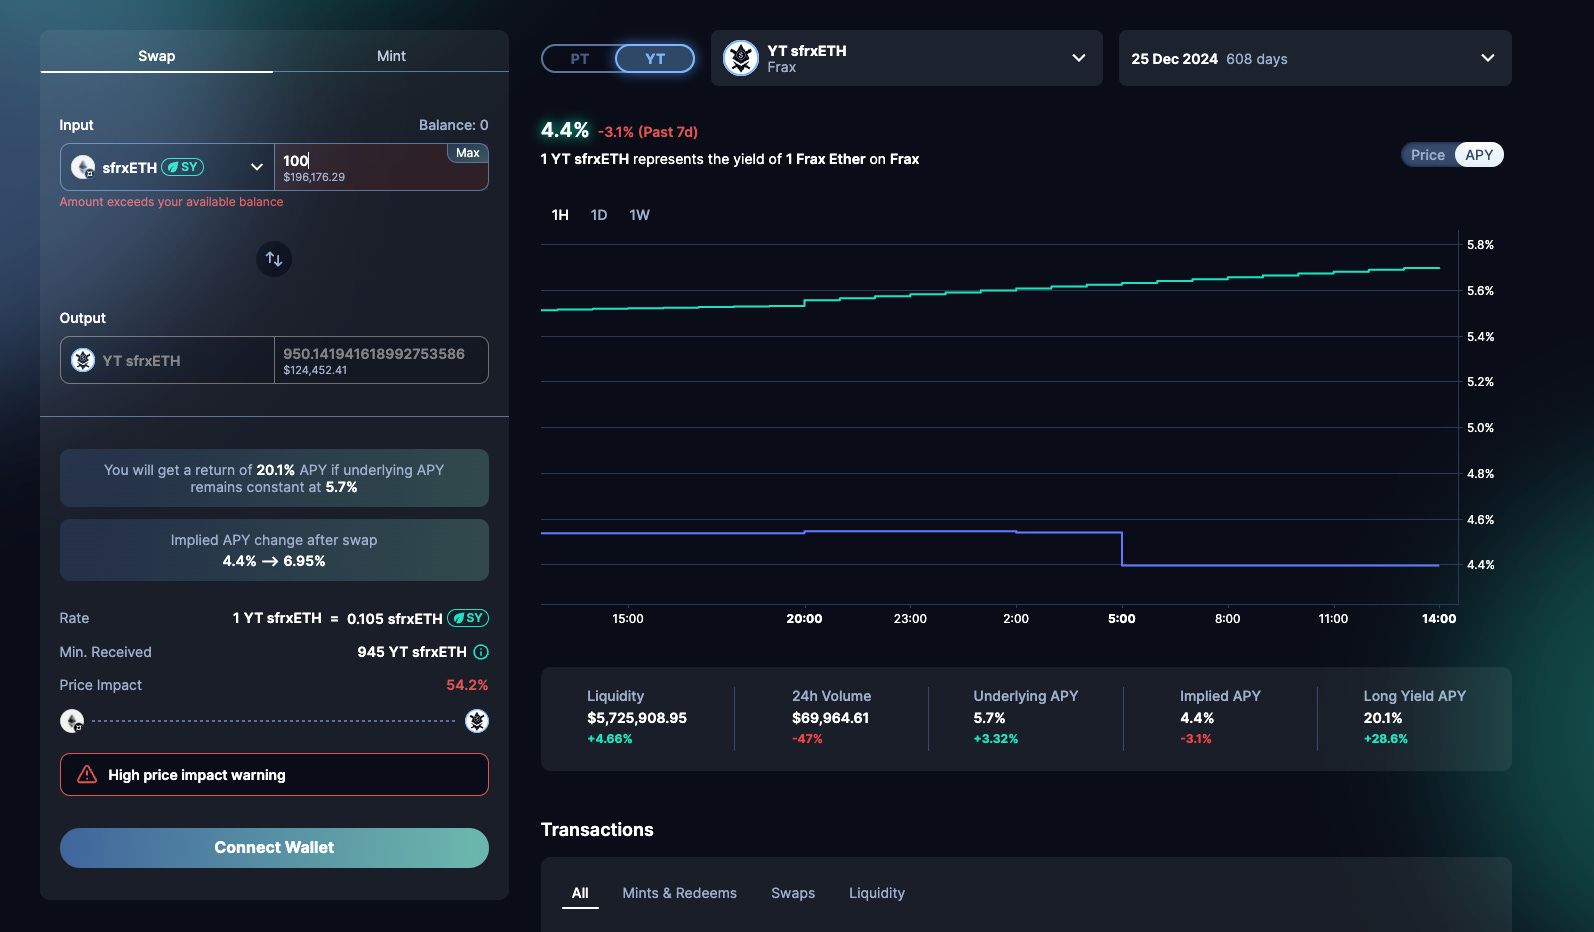Screen dimensions: 1594x932
Task: Select the APY chart toggle
Action: click(1479, 155)
